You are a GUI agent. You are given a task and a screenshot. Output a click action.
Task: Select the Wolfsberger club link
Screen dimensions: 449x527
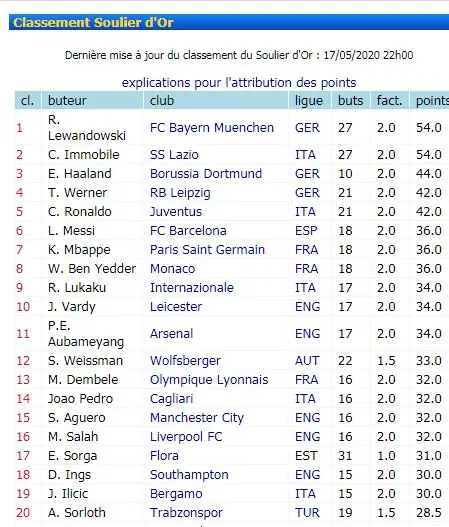185,361
